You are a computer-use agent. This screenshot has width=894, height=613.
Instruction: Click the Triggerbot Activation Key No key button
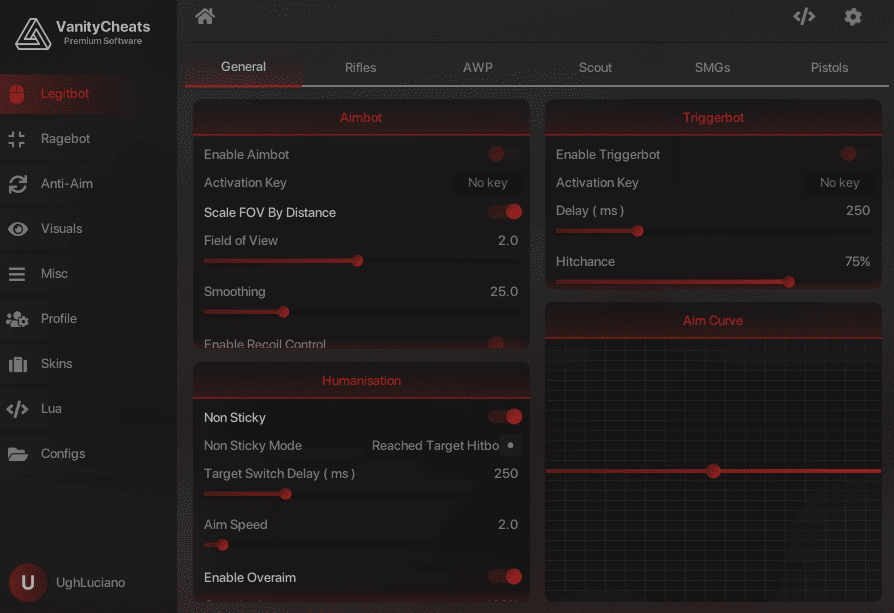tap(839, 183)
